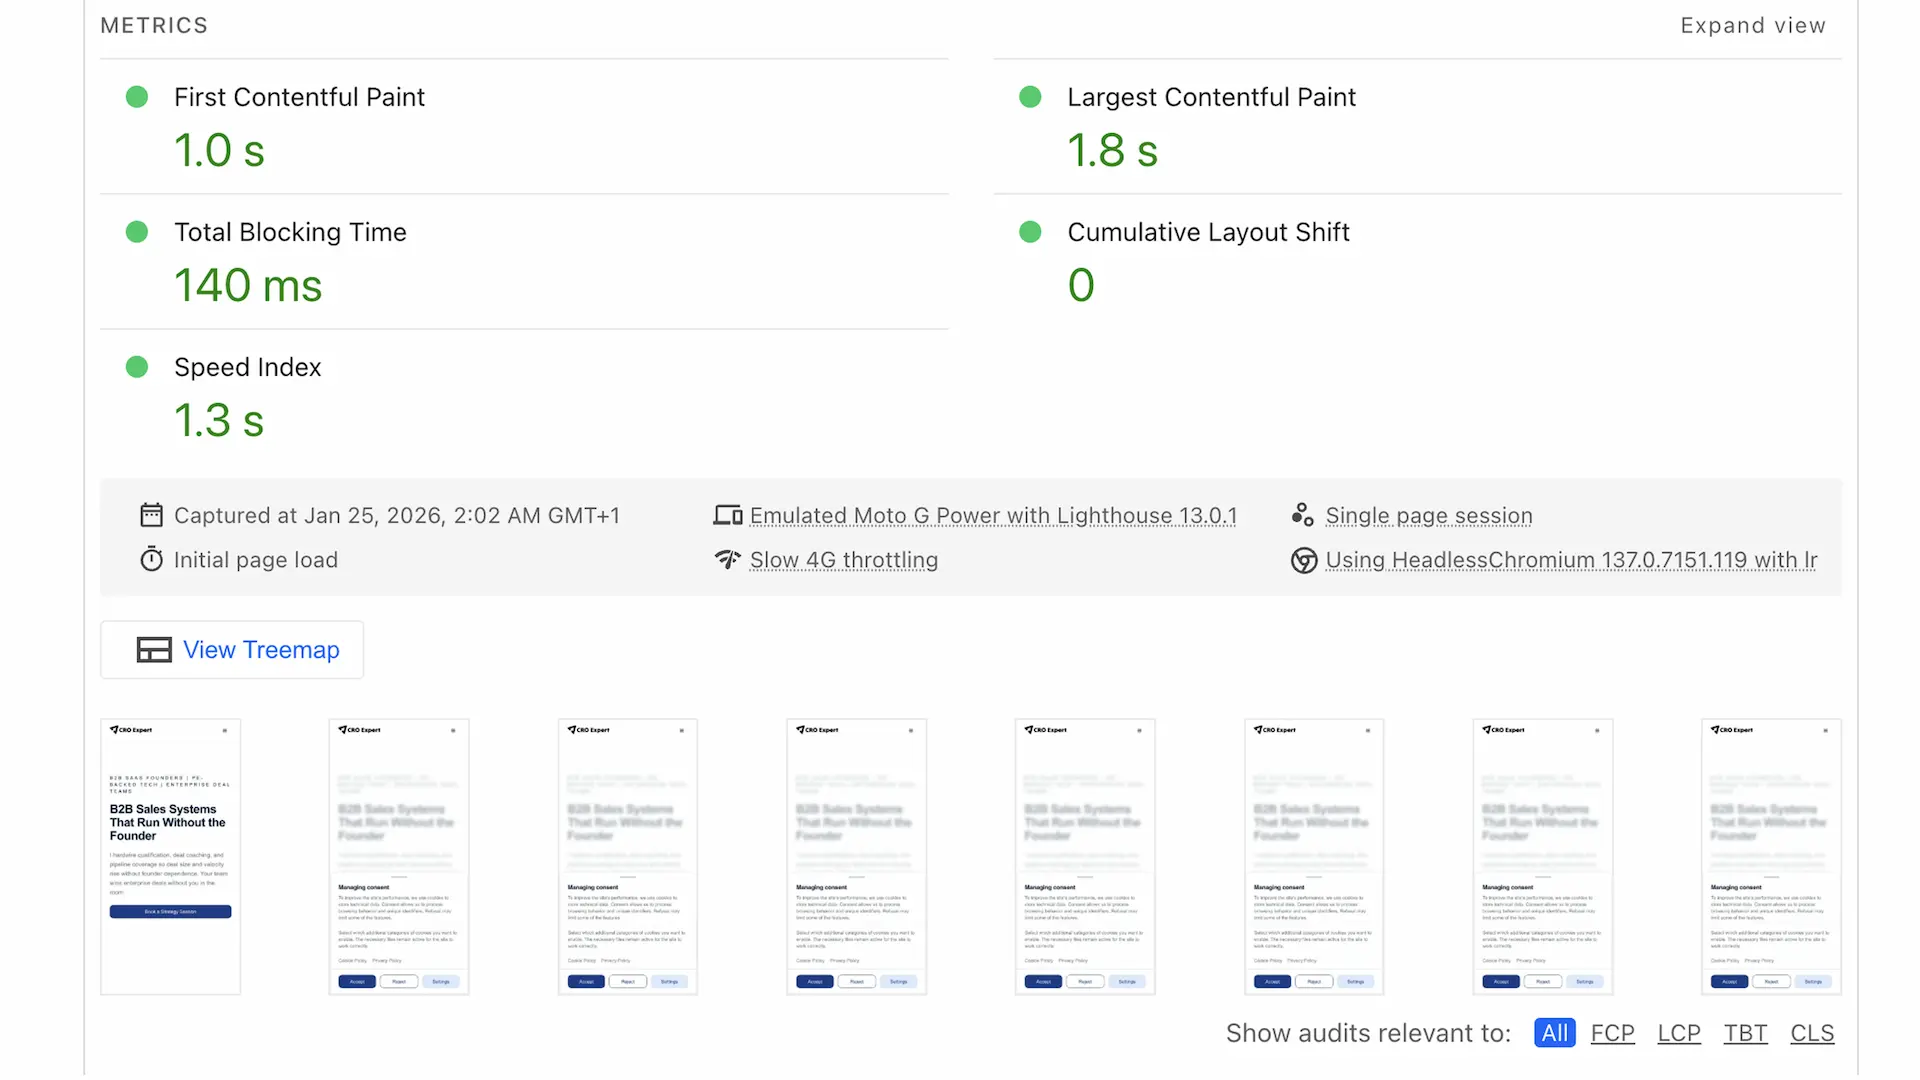This screenshot has width=1920, height=1080.
Task: Toggle the All audits filter chip
Action: [x=1554, y=1033]
